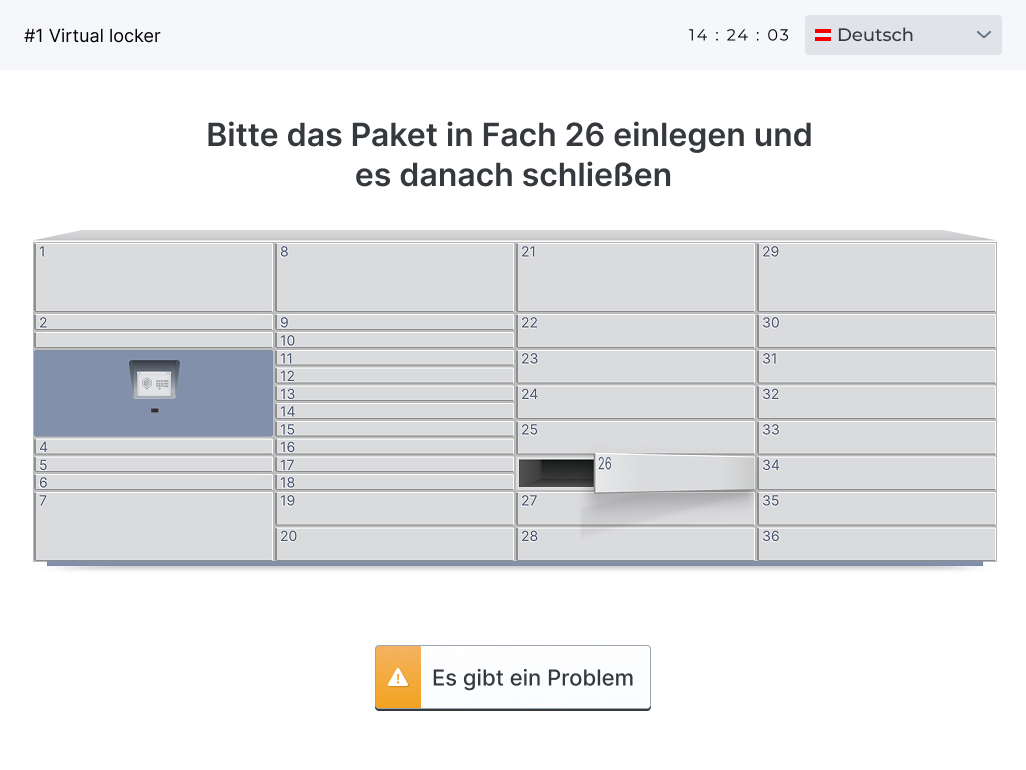Select locker compartment 29
1026x770 pixels.
[877, 277]
